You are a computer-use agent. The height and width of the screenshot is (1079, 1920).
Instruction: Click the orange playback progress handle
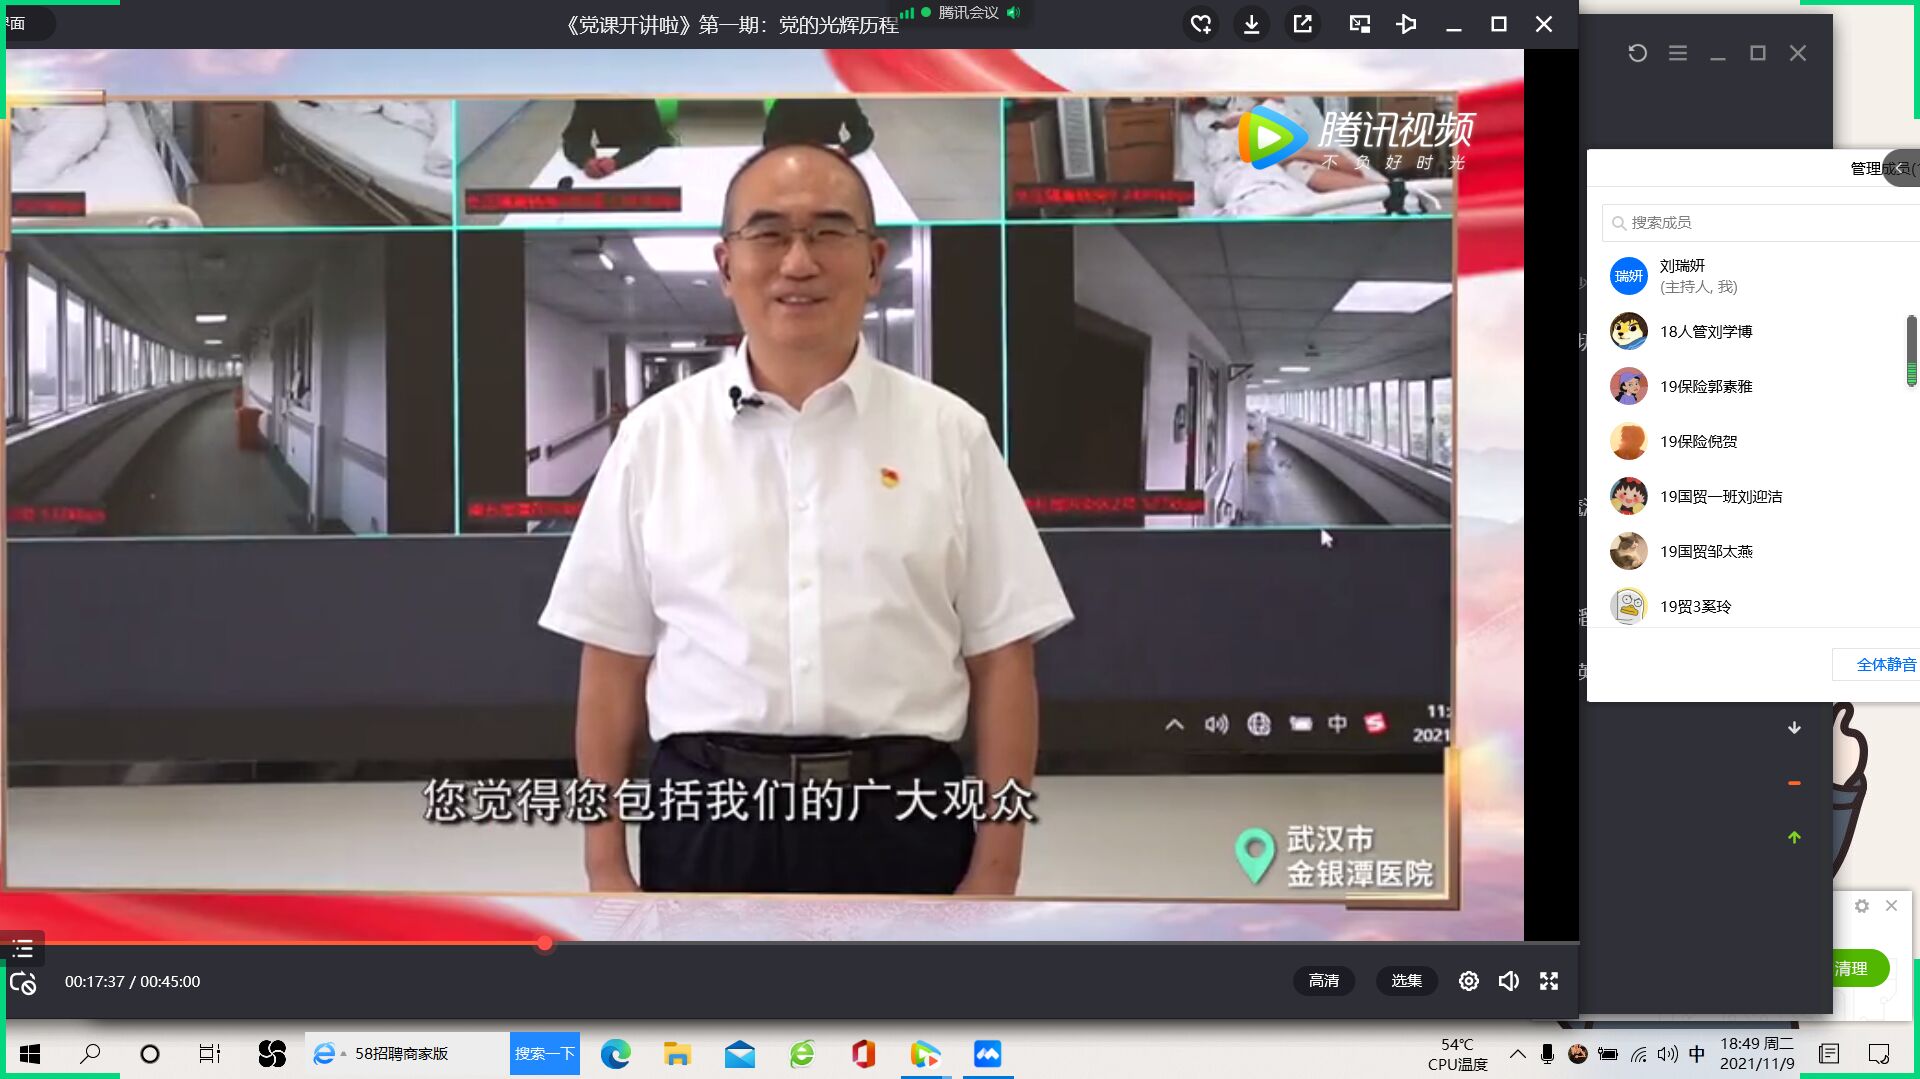point(544,943)
